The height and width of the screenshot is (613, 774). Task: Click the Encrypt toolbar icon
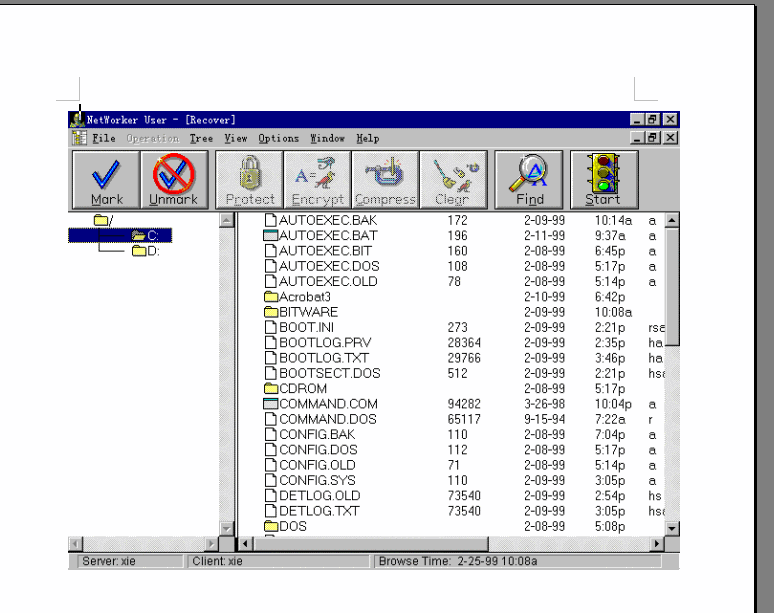pos(317,179)
